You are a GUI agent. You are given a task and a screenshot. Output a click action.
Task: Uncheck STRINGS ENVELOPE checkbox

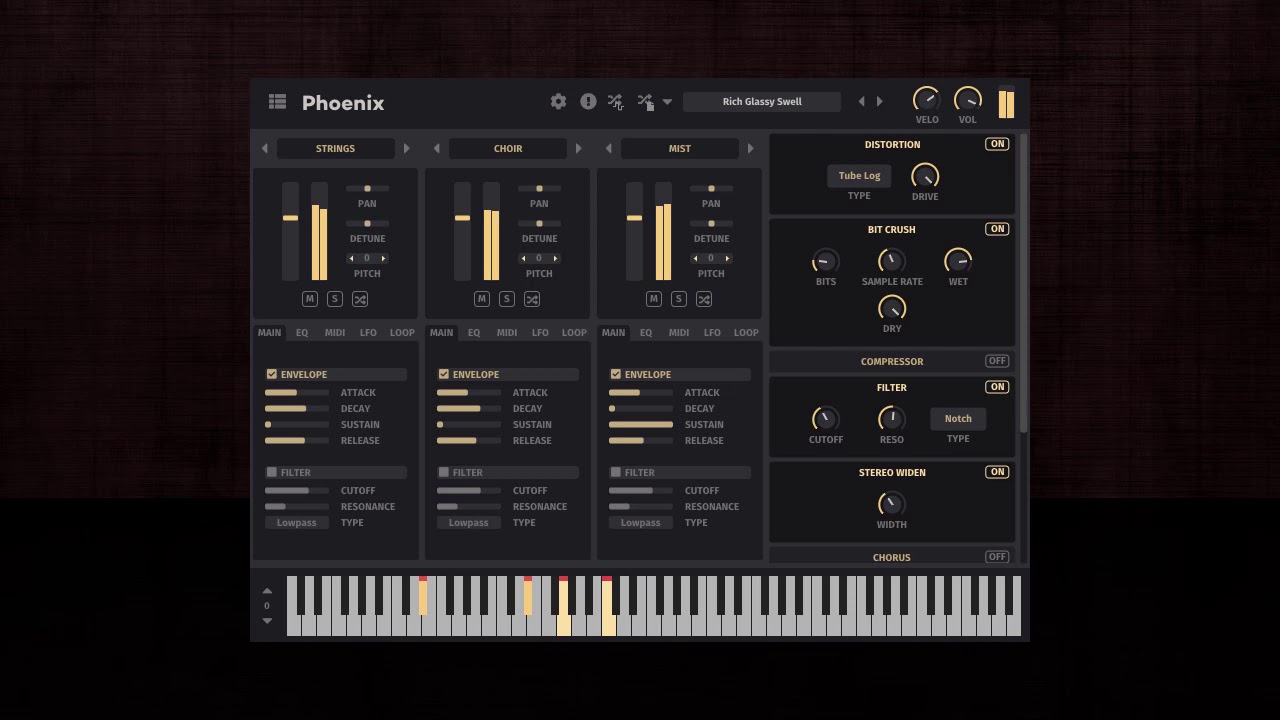(271, 374)
